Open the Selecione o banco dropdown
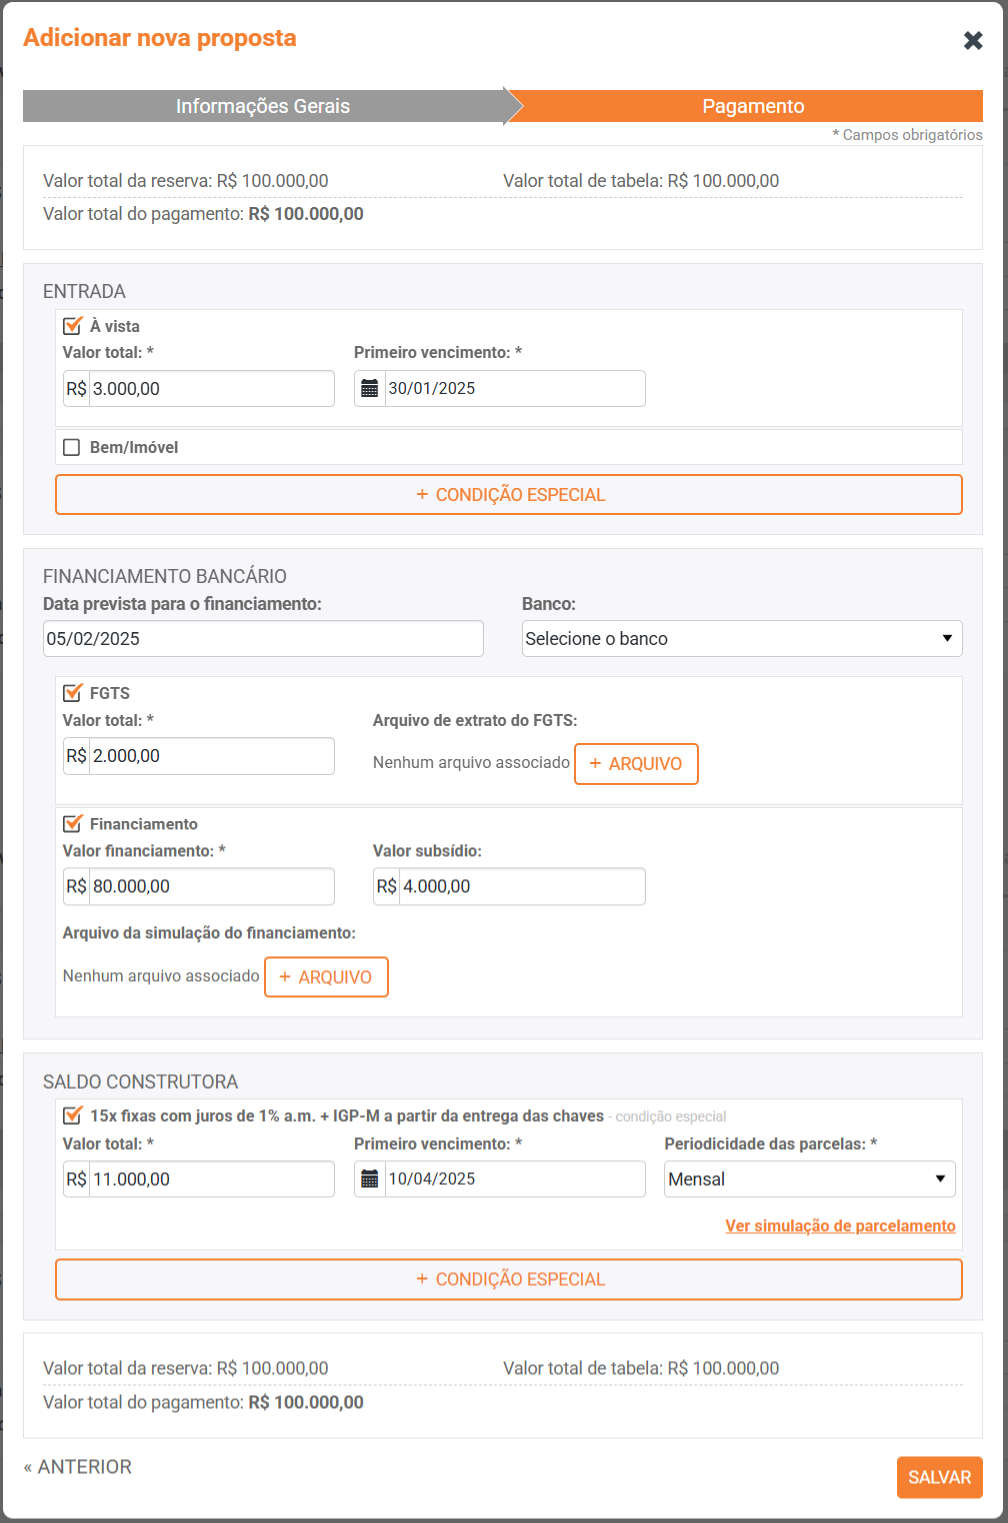The width and height of the screenshot is (1008, 1523). pyautogui.click(x=741, y=639)
